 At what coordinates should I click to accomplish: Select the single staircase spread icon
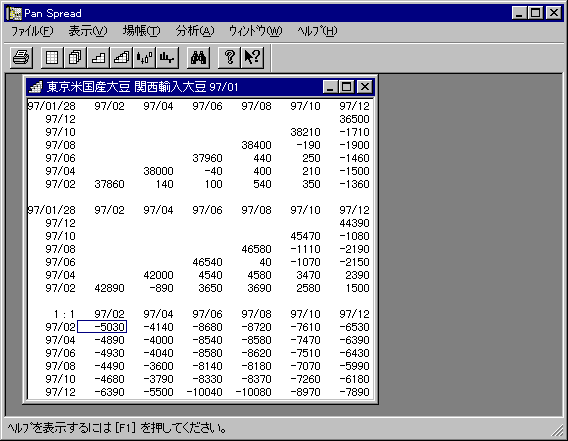[98, 57]
